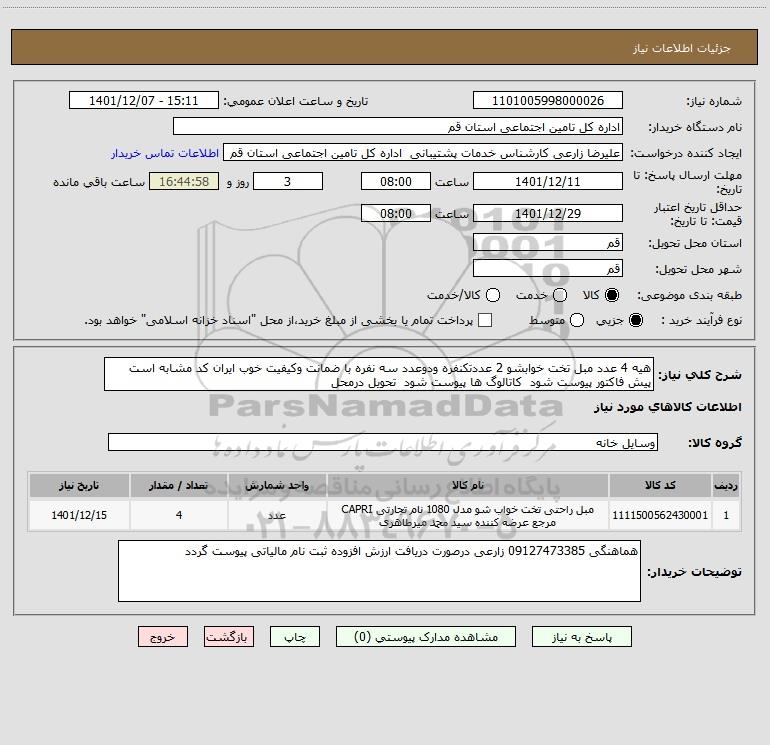The width and height of the screenshot is (770, 745).
Task: Select the متوسط purchase type radio
Action: click(x=577, y=320)
